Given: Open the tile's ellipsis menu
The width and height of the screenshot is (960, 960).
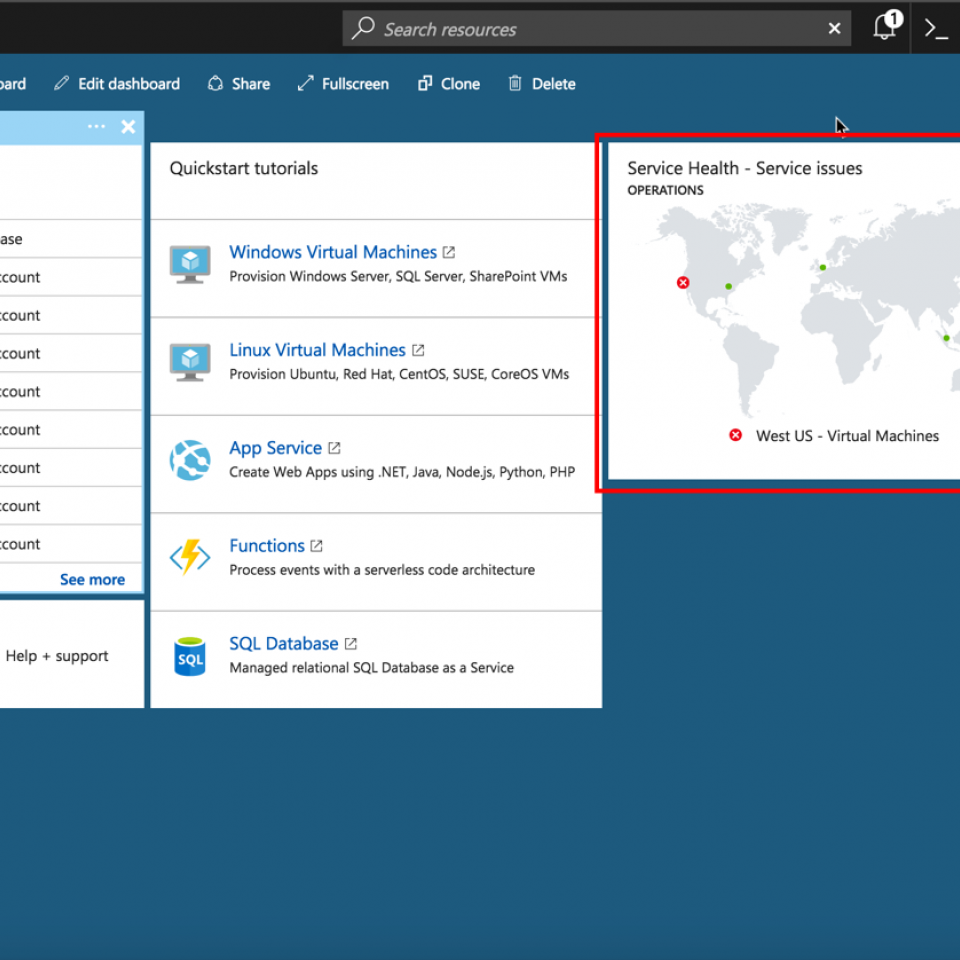Looking at the screenshot, I should tap(96, 126).
